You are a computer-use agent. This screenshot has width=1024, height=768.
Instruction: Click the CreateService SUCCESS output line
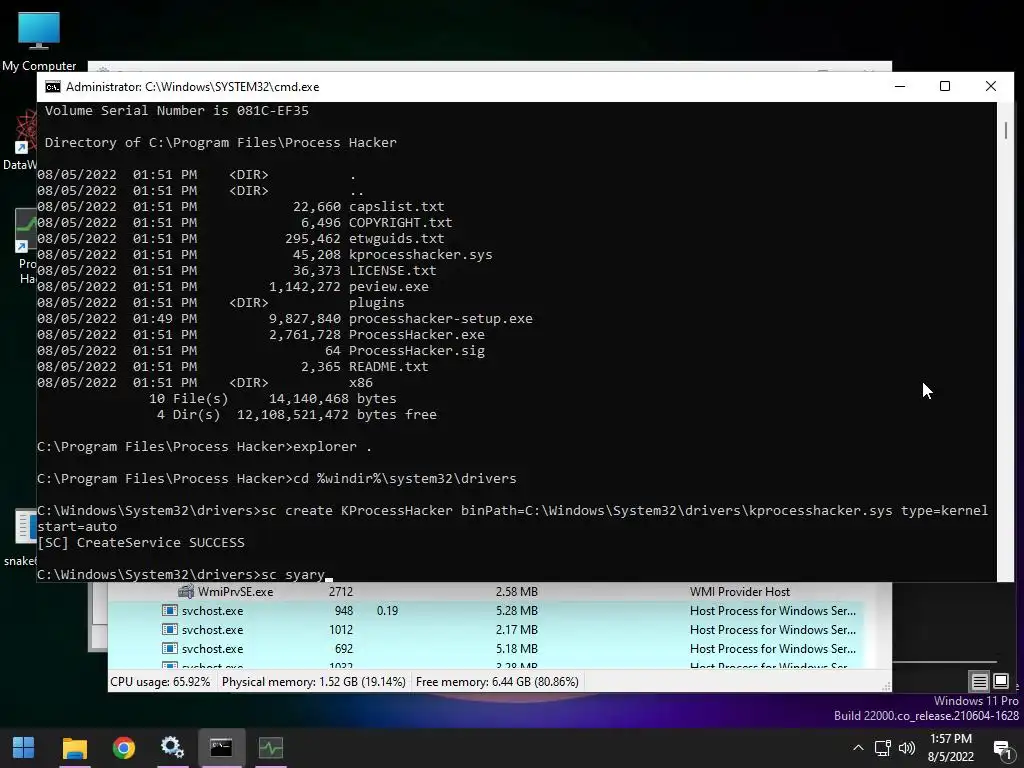141,543
